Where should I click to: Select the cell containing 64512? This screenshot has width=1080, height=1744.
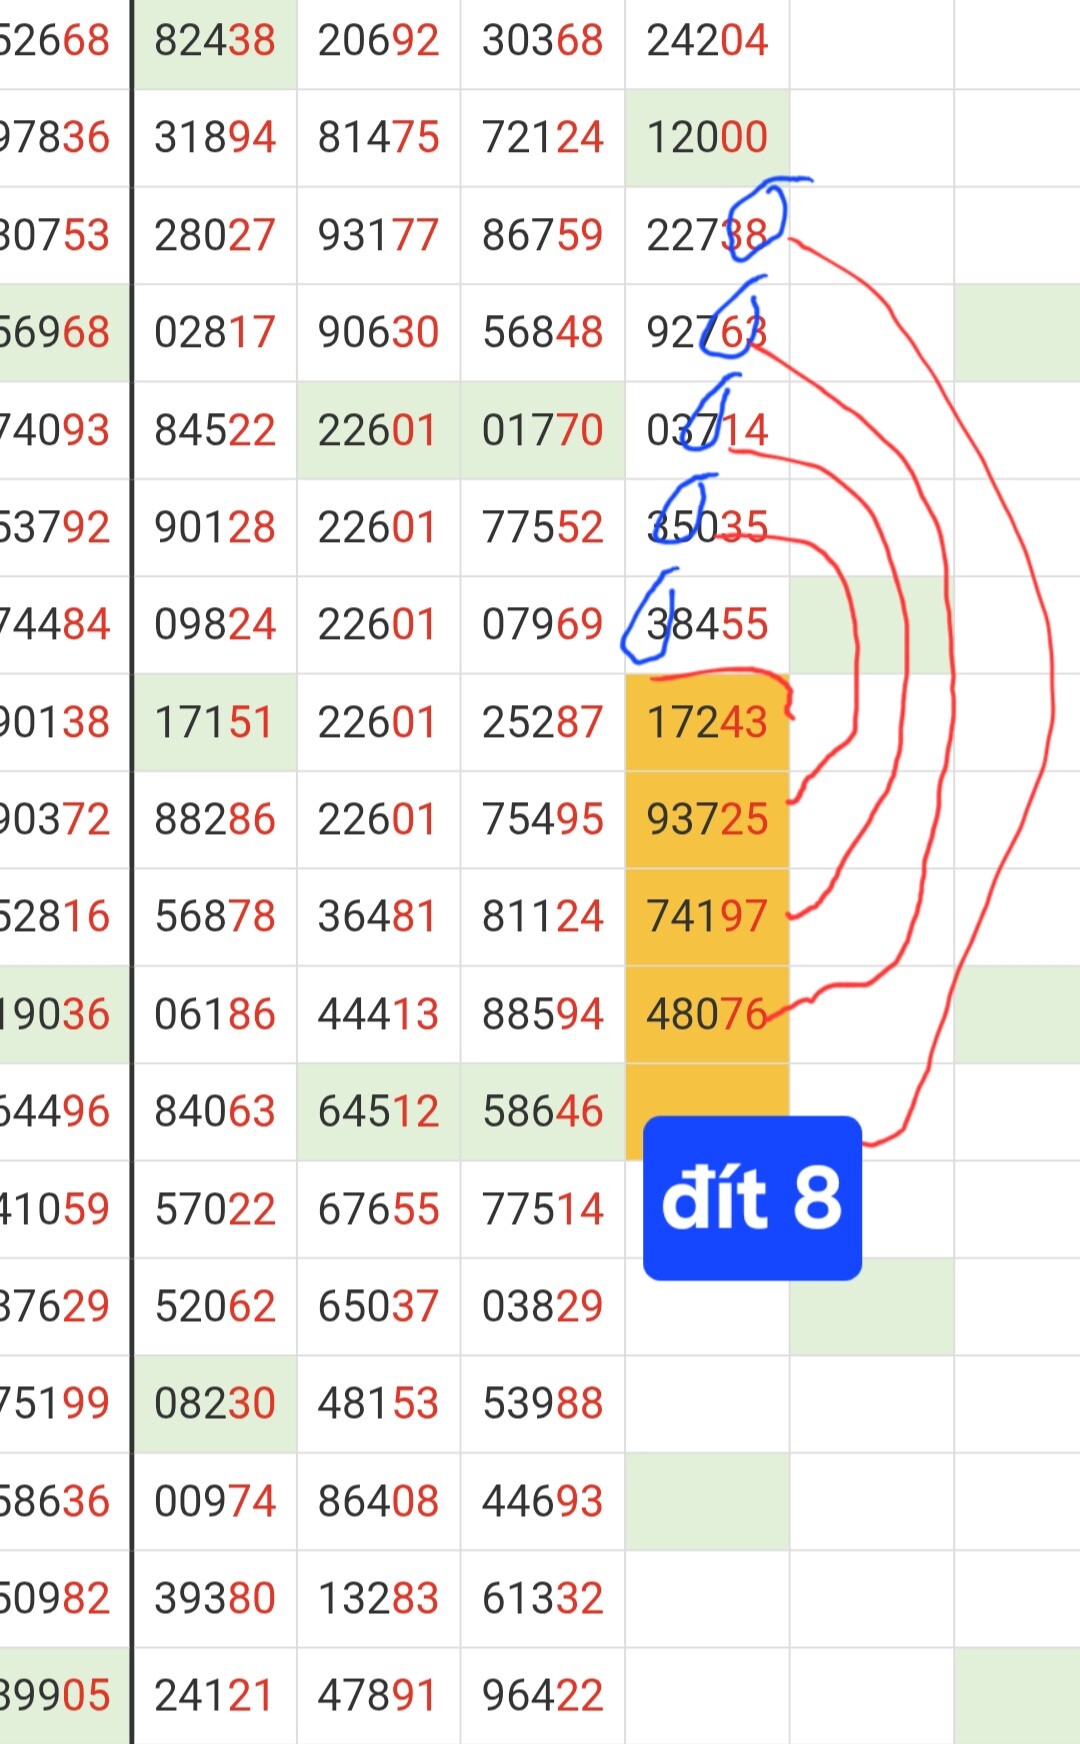point(379,1111)
